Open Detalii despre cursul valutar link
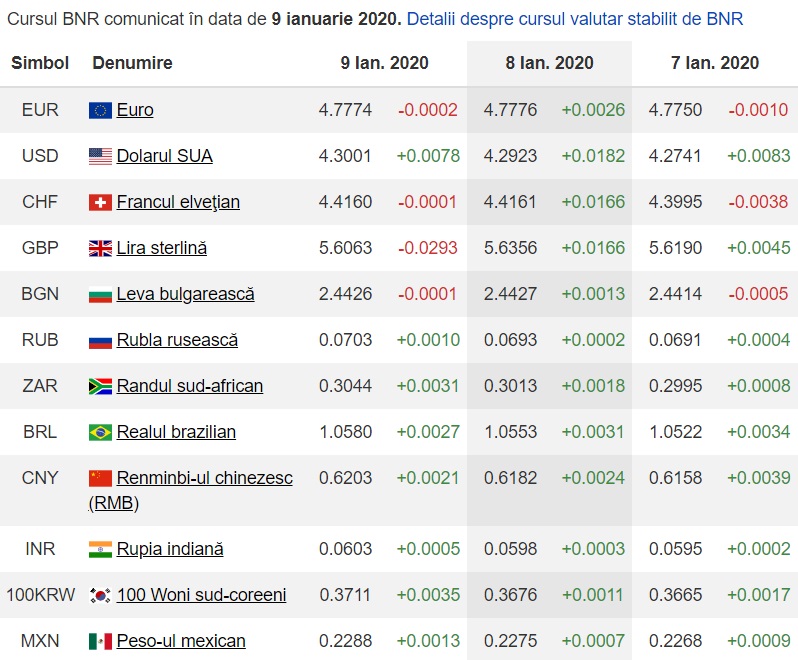Image resolution: width=798 pixels, height=660 pixels. (x=575, y=19)
